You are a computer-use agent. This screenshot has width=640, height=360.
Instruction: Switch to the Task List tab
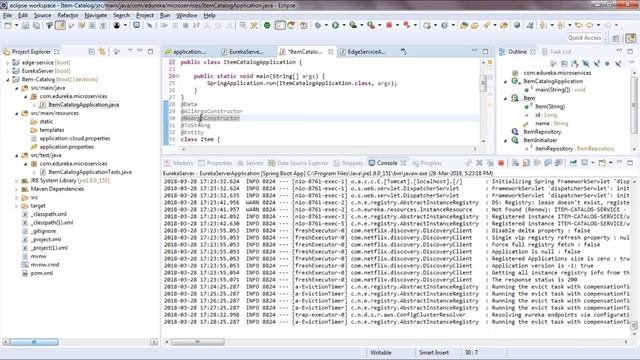click(557, 51)
